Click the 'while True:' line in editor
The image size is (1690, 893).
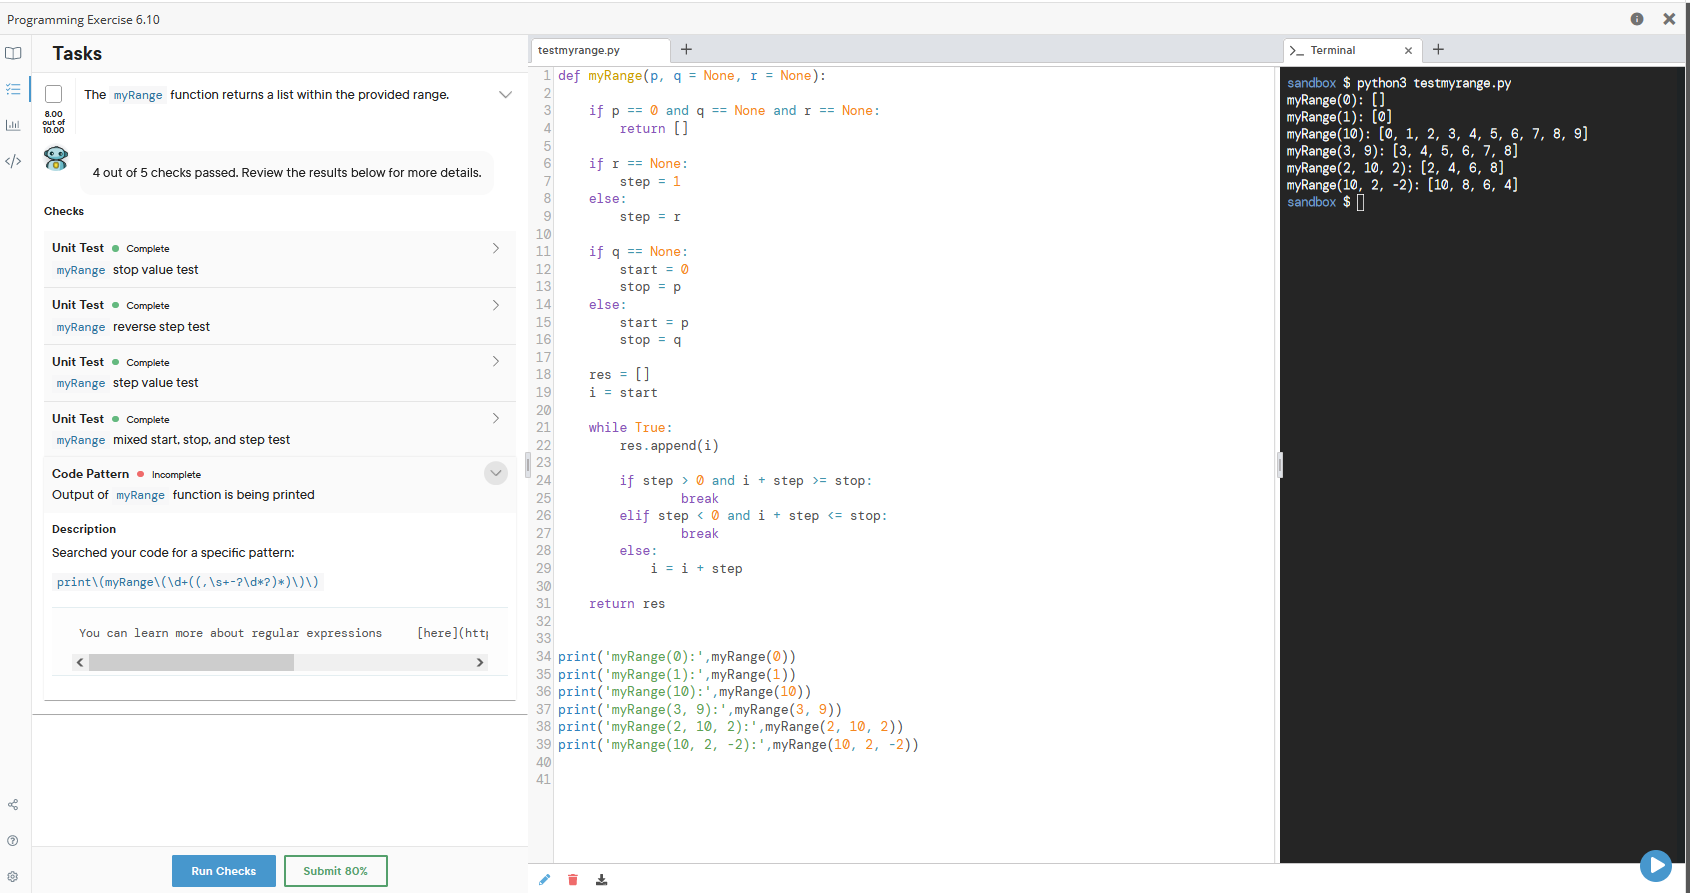point(630,428)
